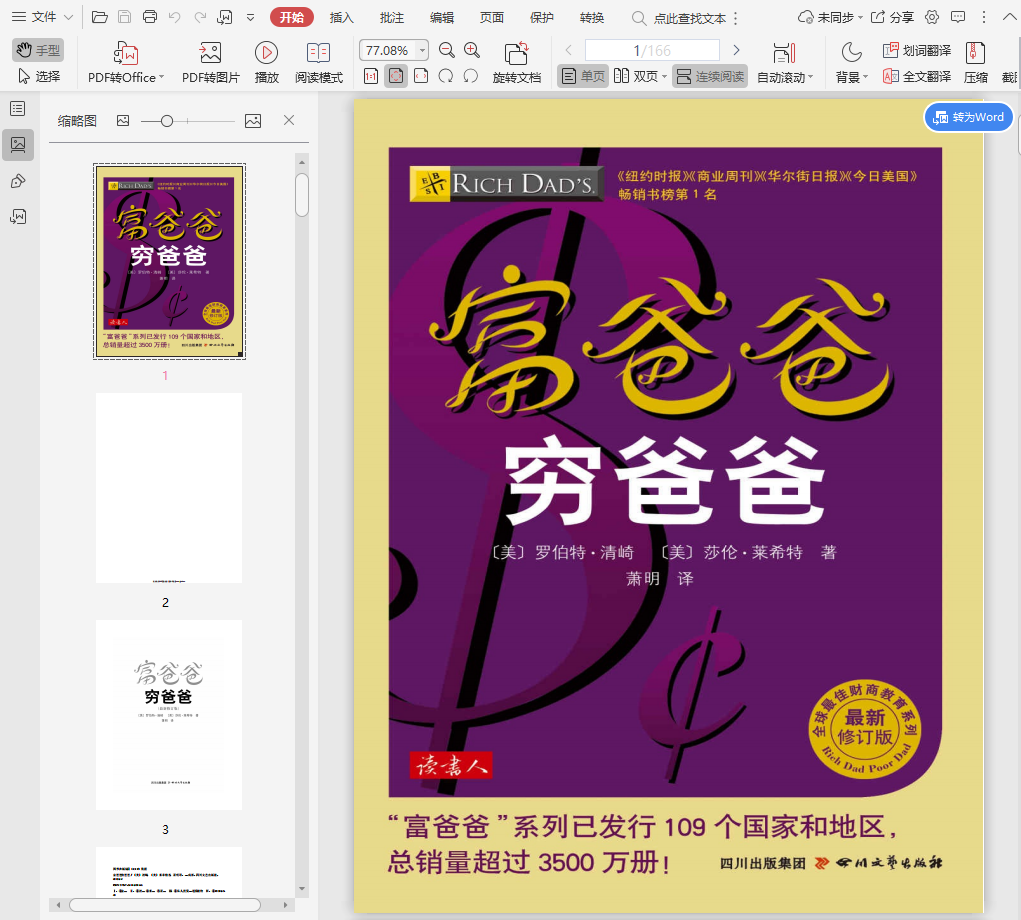Open outline panel in left sidebar

[x=18, y=109]
